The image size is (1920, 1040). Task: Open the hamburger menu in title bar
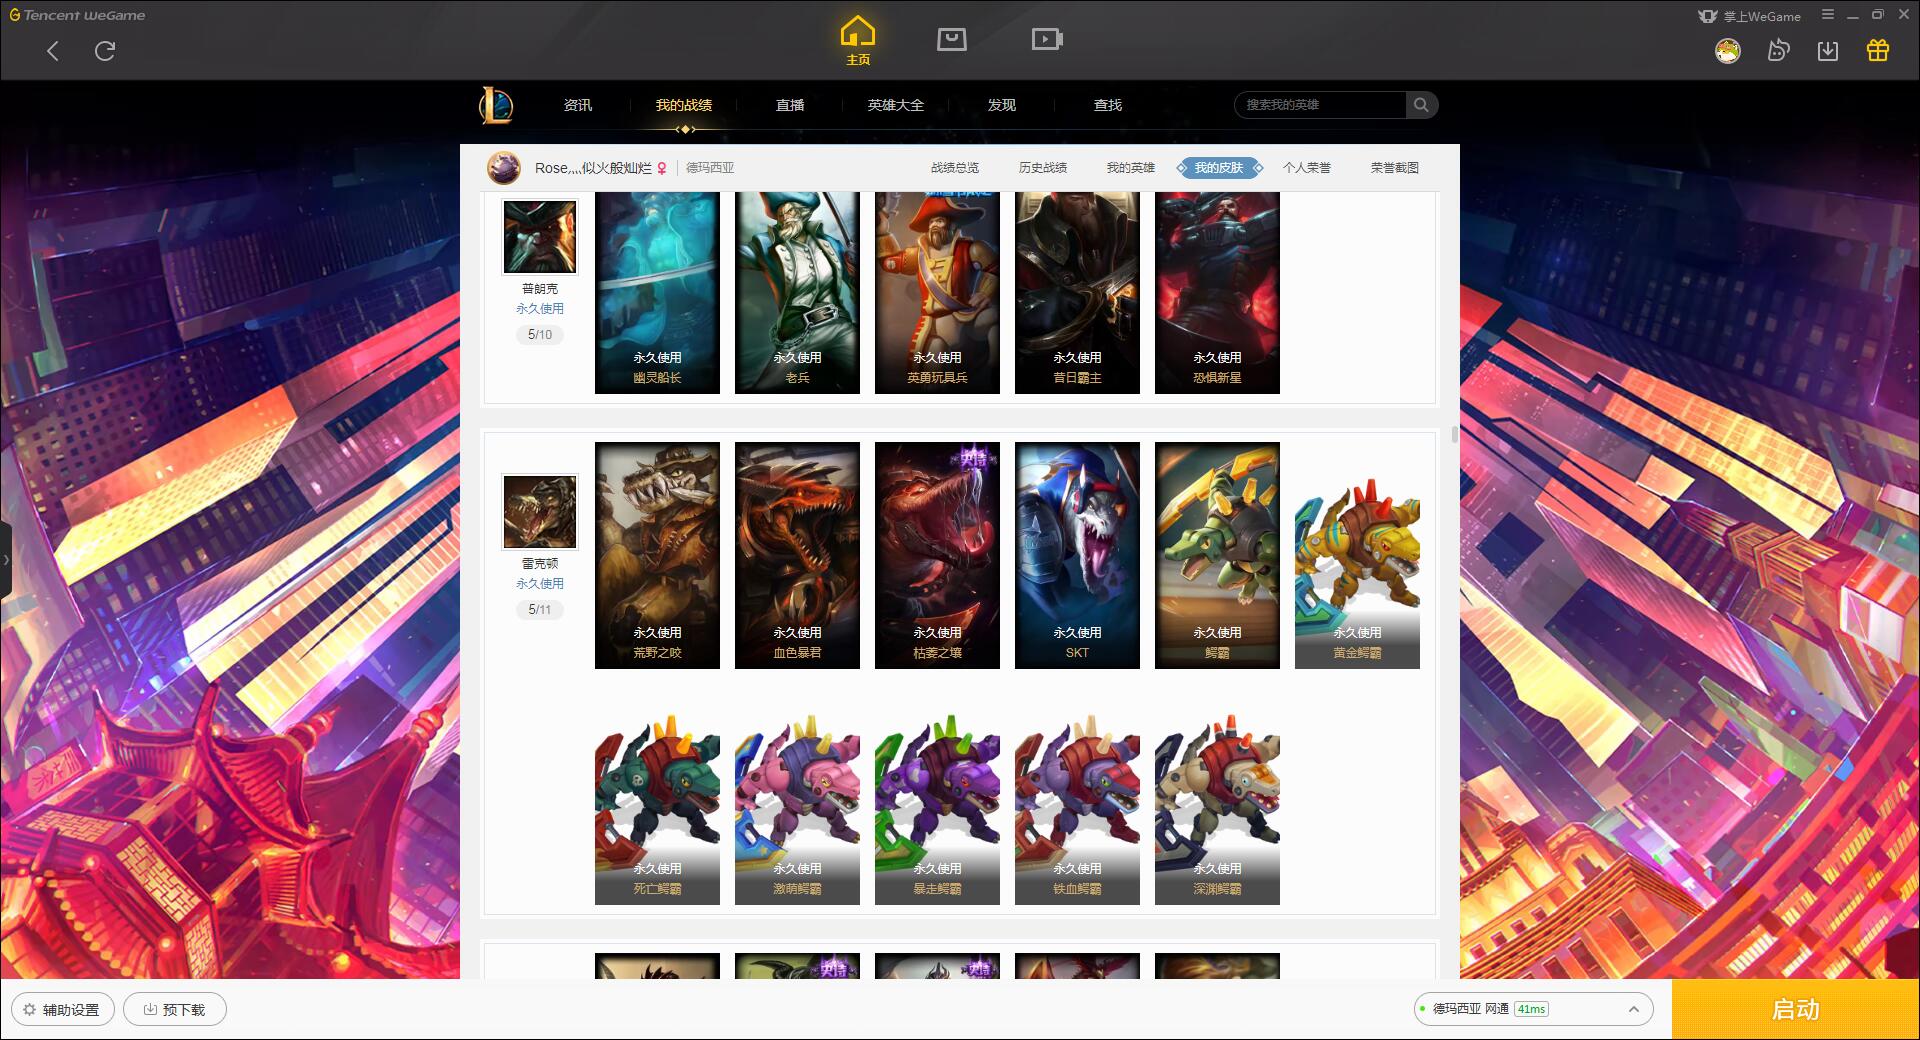coord(1828,15)
